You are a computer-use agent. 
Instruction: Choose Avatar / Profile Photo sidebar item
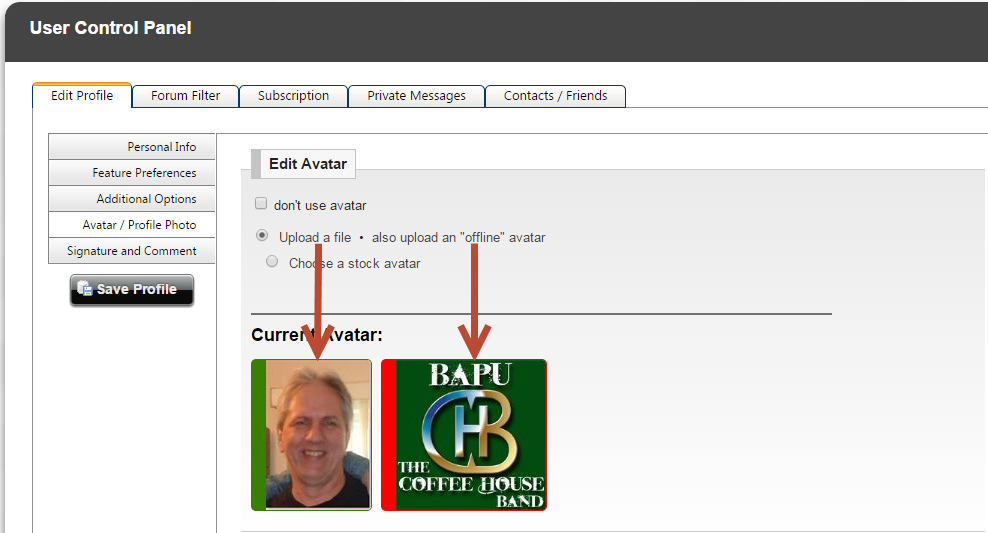132,225
